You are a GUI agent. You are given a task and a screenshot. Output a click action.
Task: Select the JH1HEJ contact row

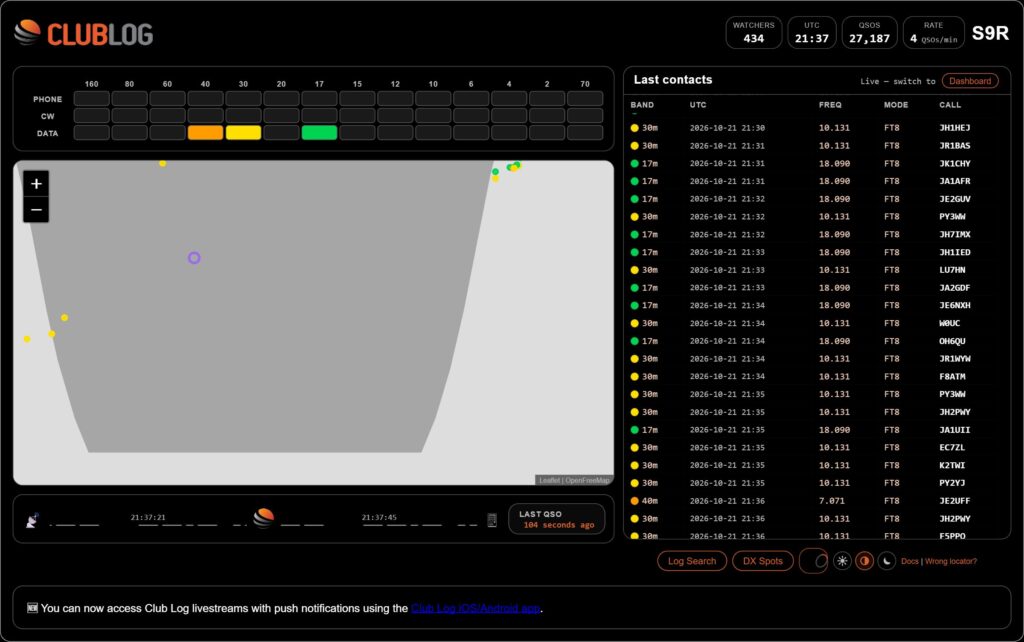816,128
